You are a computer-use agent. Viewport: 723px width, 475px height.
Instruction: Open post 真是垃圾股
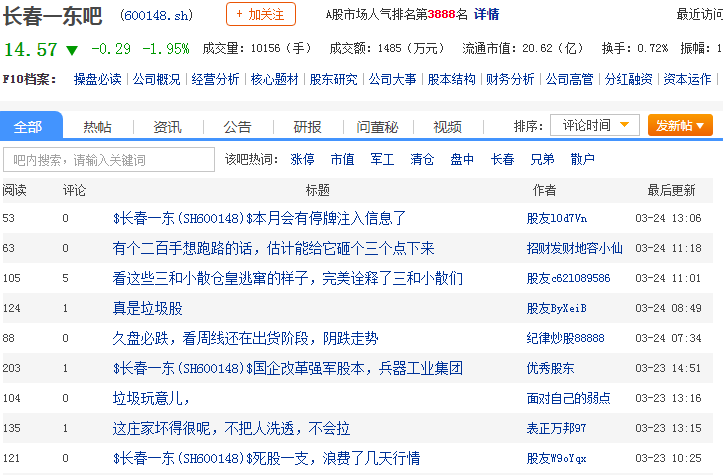coord(148,308)
